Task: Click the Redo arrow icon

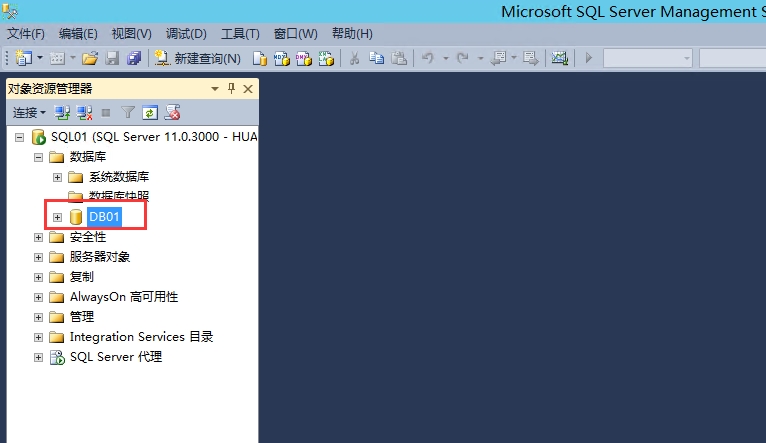Action: click(463, 58)
